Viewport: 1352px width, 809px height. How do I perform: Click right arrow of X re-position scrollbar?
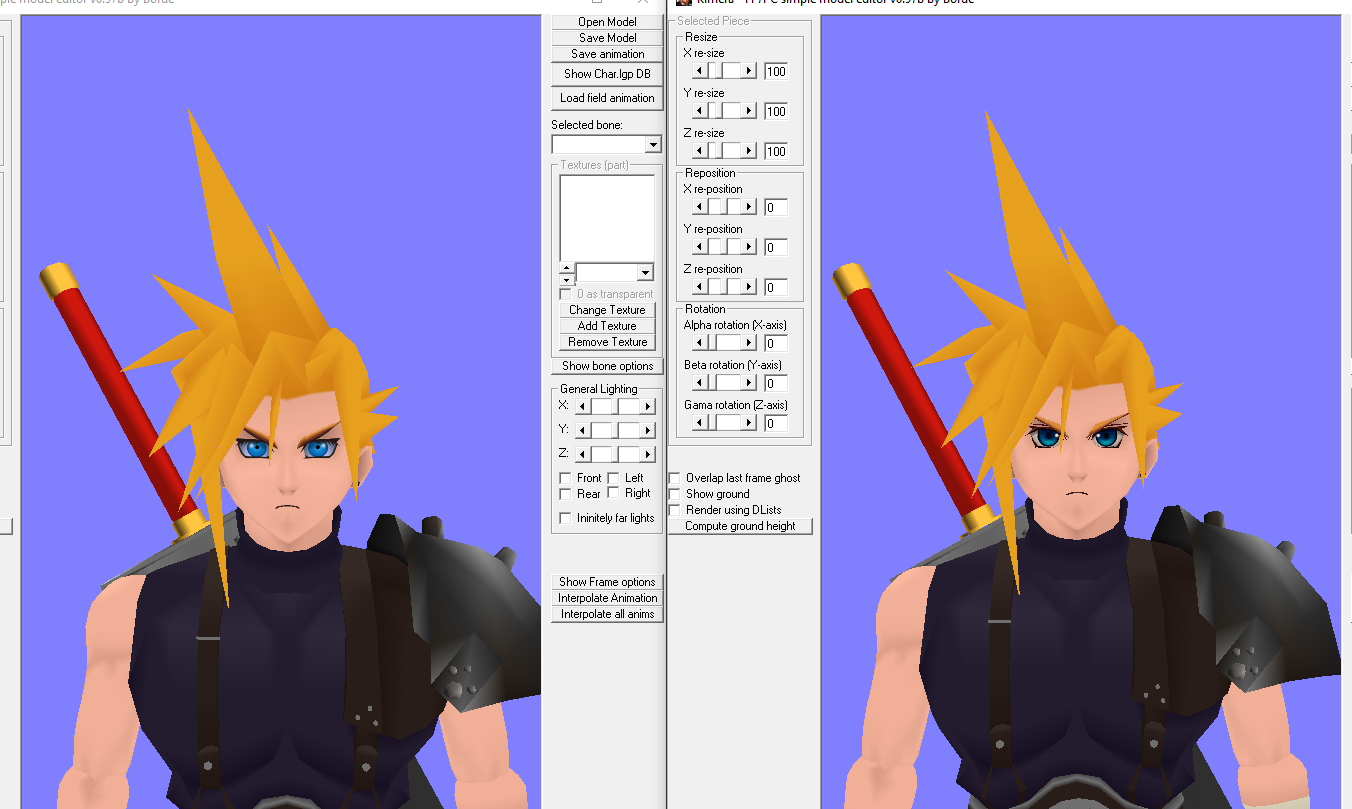coord(749,207)
